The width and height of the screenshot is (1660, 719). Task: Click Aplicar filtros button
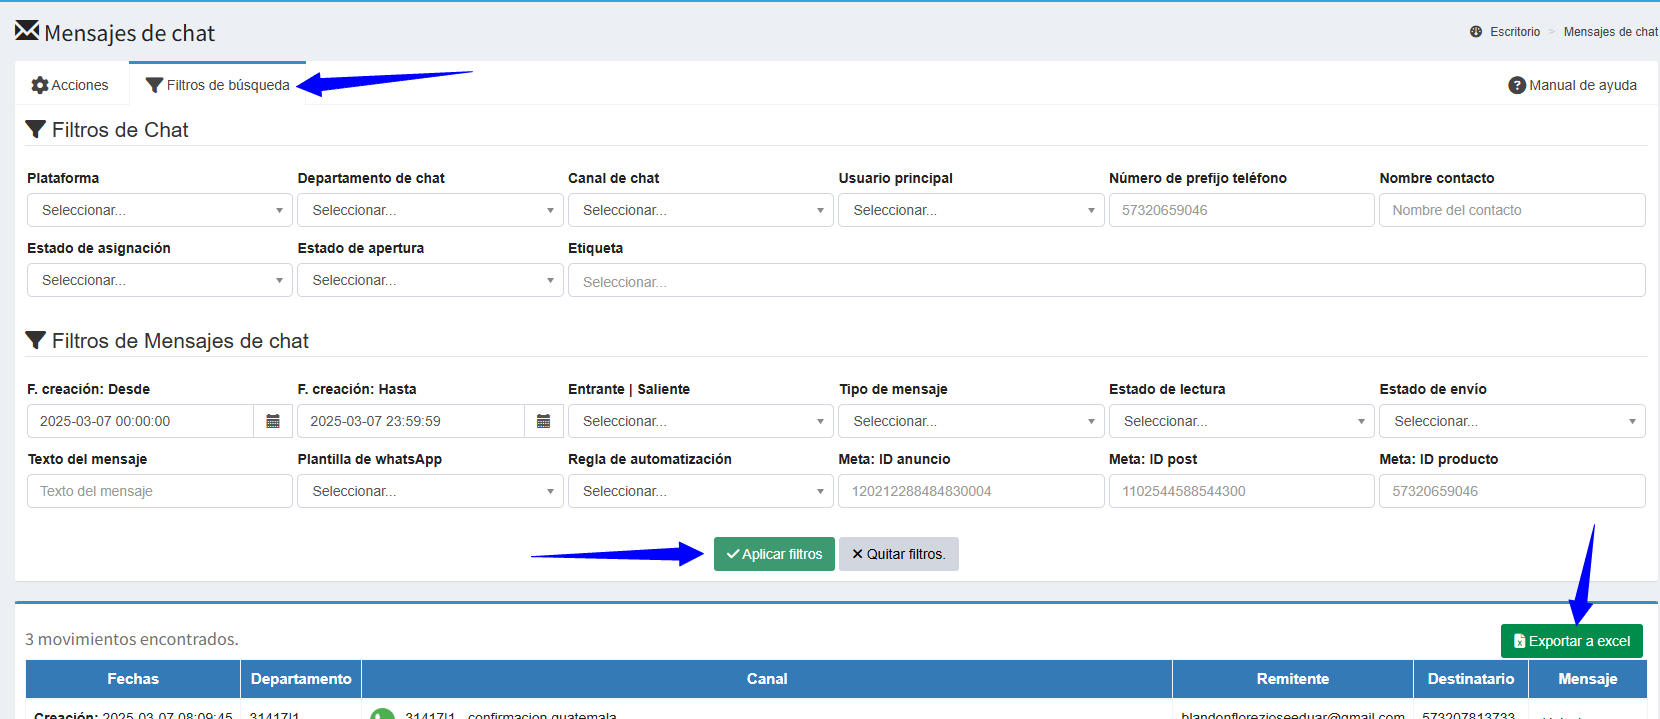[x=774, y=554]
